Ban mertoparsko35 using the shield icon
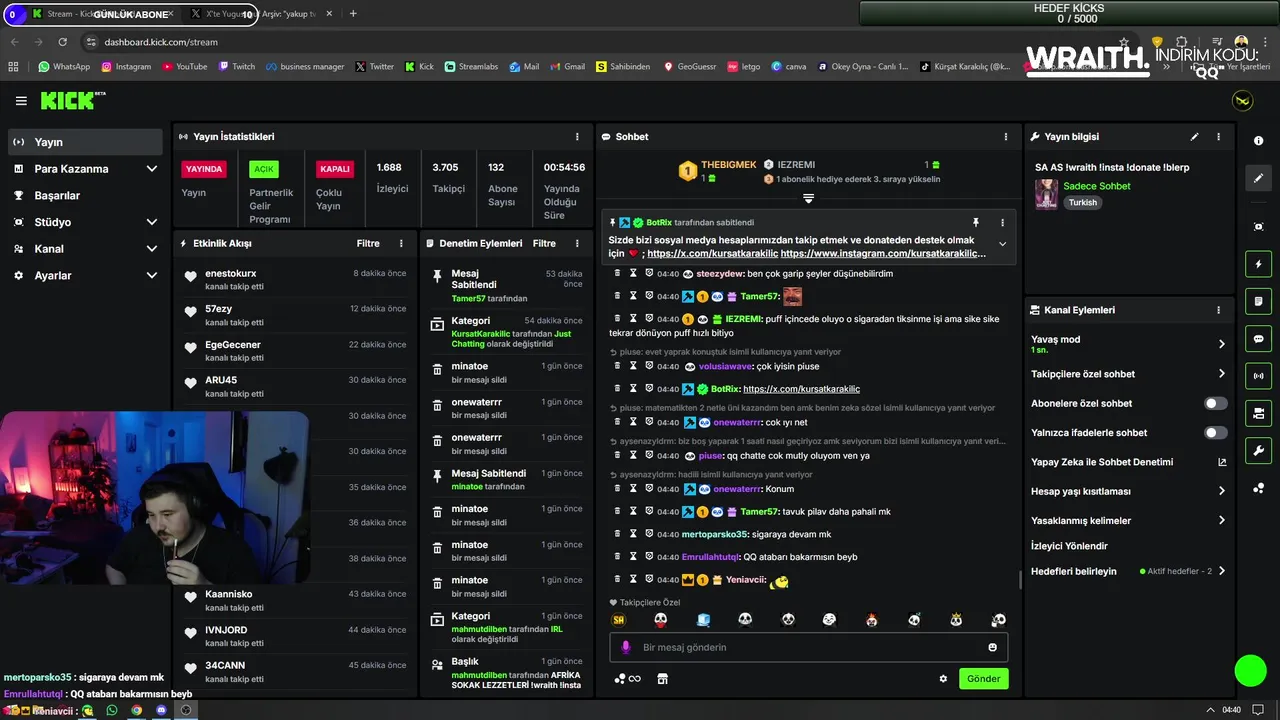The height and width of the screenshot is (720, 1280). tap(649, 534)
